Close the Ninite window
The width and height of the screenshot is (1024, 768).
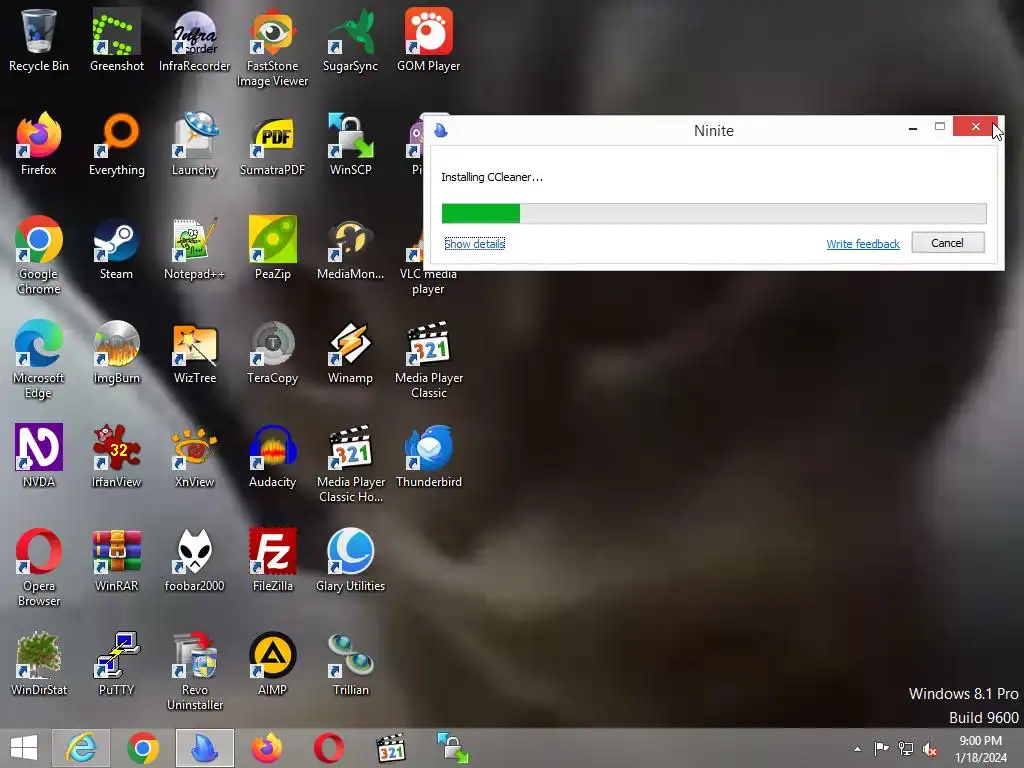(x=975, y=127)
